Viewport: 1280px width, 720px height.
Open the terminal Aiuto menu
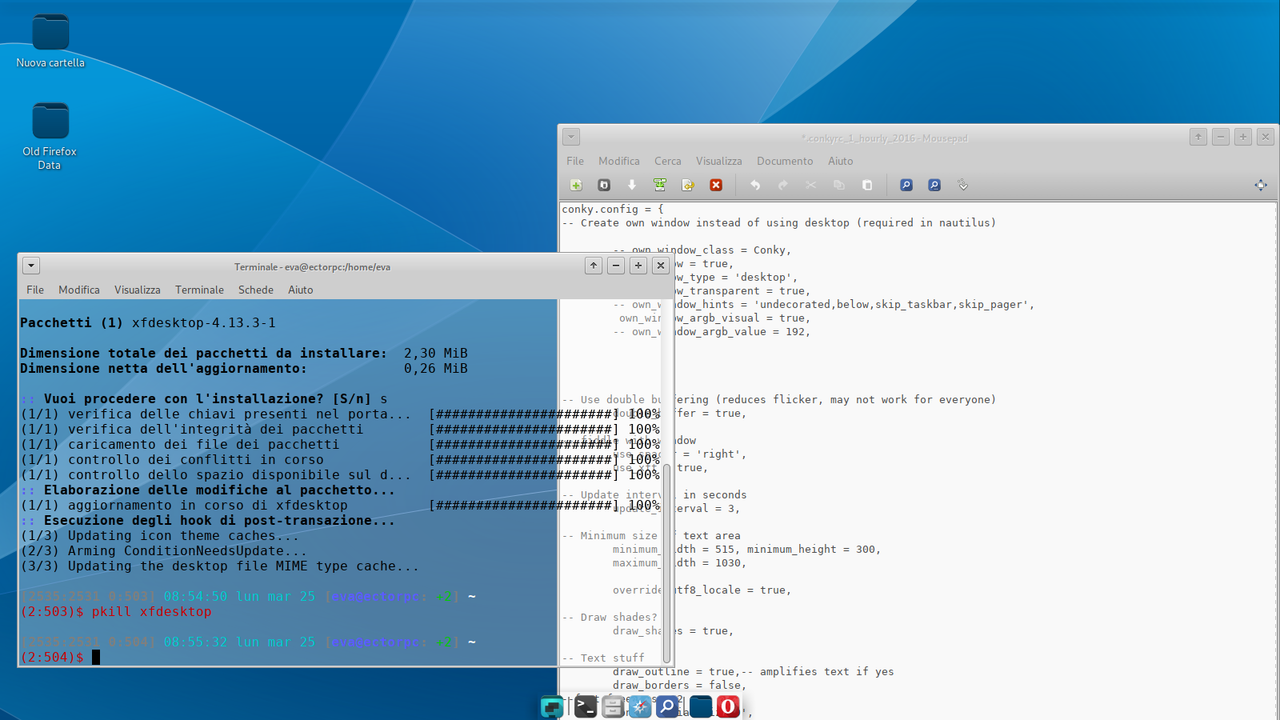[301, 290]
